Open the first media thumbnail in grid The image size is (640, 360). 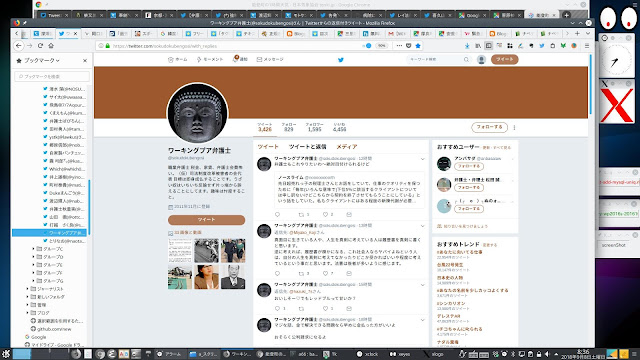180,251
